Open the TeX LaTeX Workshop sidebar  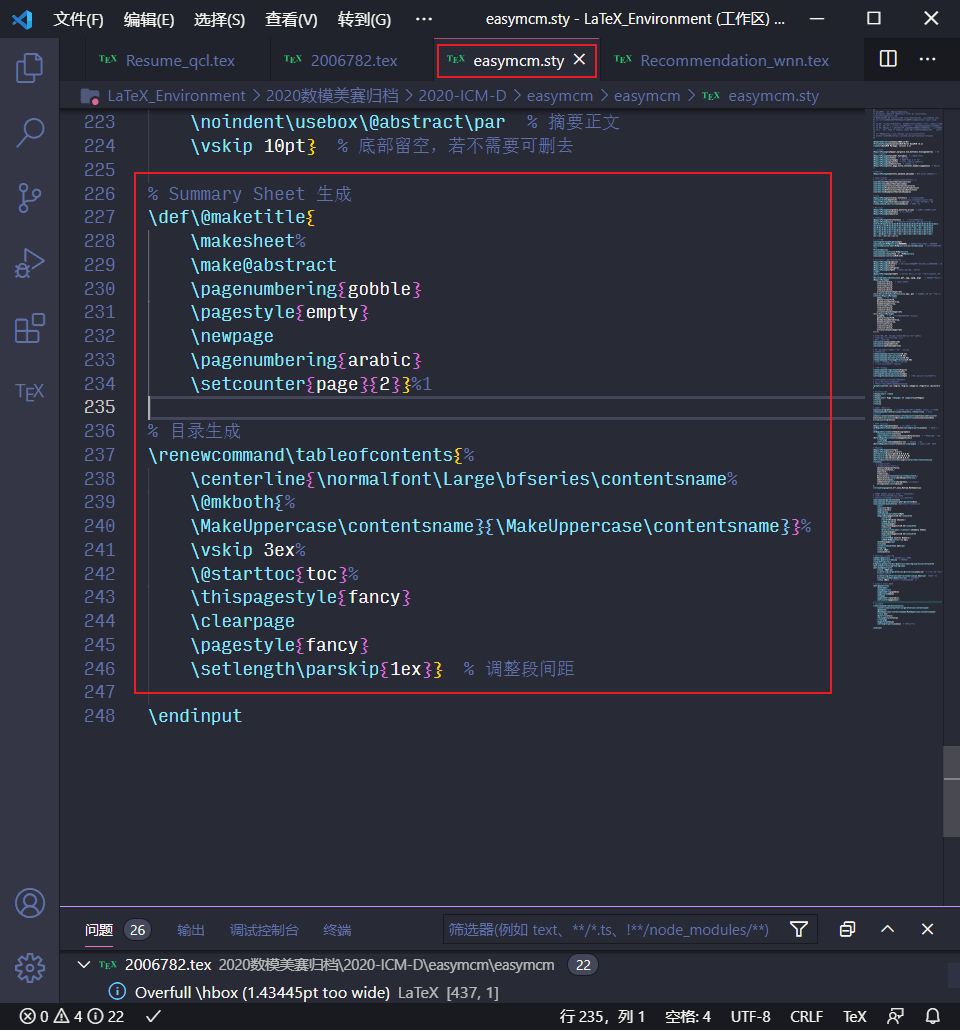click(30, 392)
